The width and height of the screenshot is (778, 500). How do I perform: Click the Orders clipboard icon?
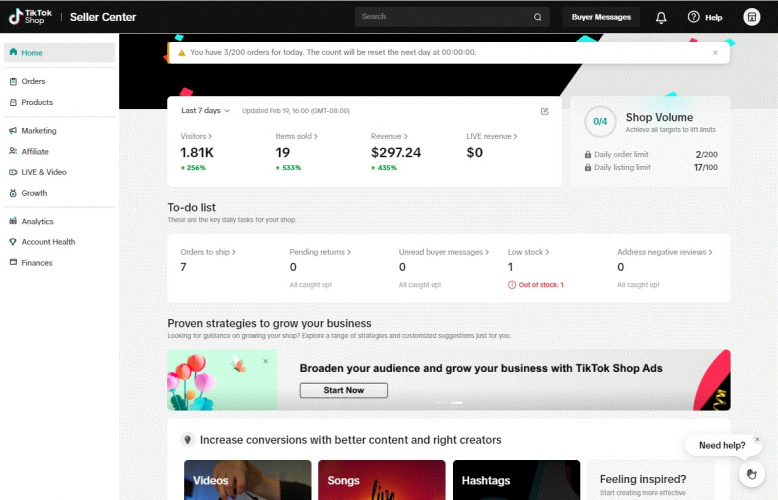(13, 81)
